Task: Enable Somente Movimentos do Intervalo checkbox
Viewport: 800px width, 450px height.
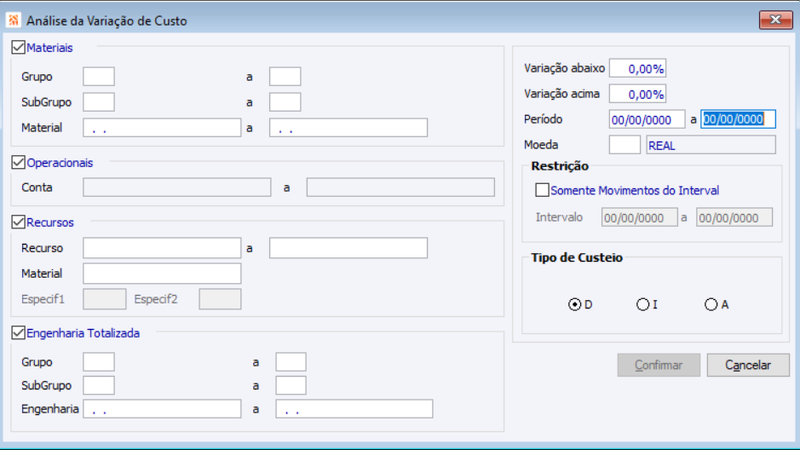Action: [542, 190]
